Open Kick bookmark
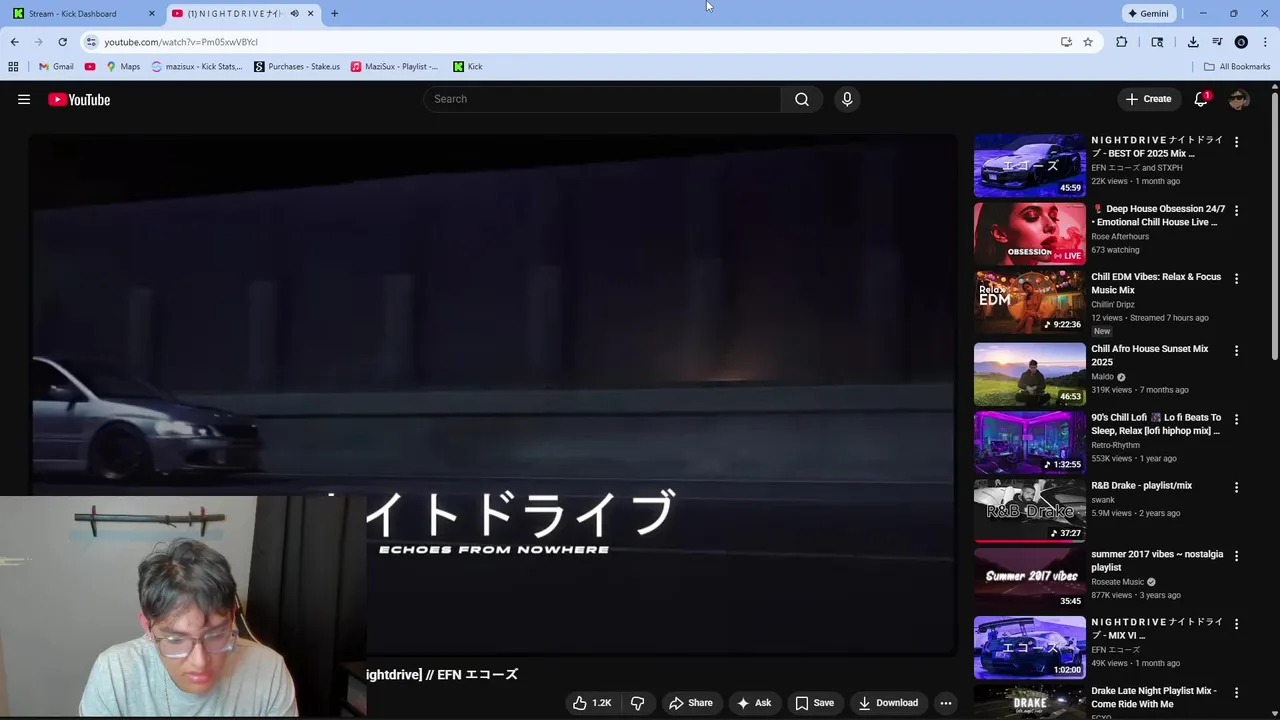The width and height of the screenshot is (1280, 720). (x=468, y=67)
